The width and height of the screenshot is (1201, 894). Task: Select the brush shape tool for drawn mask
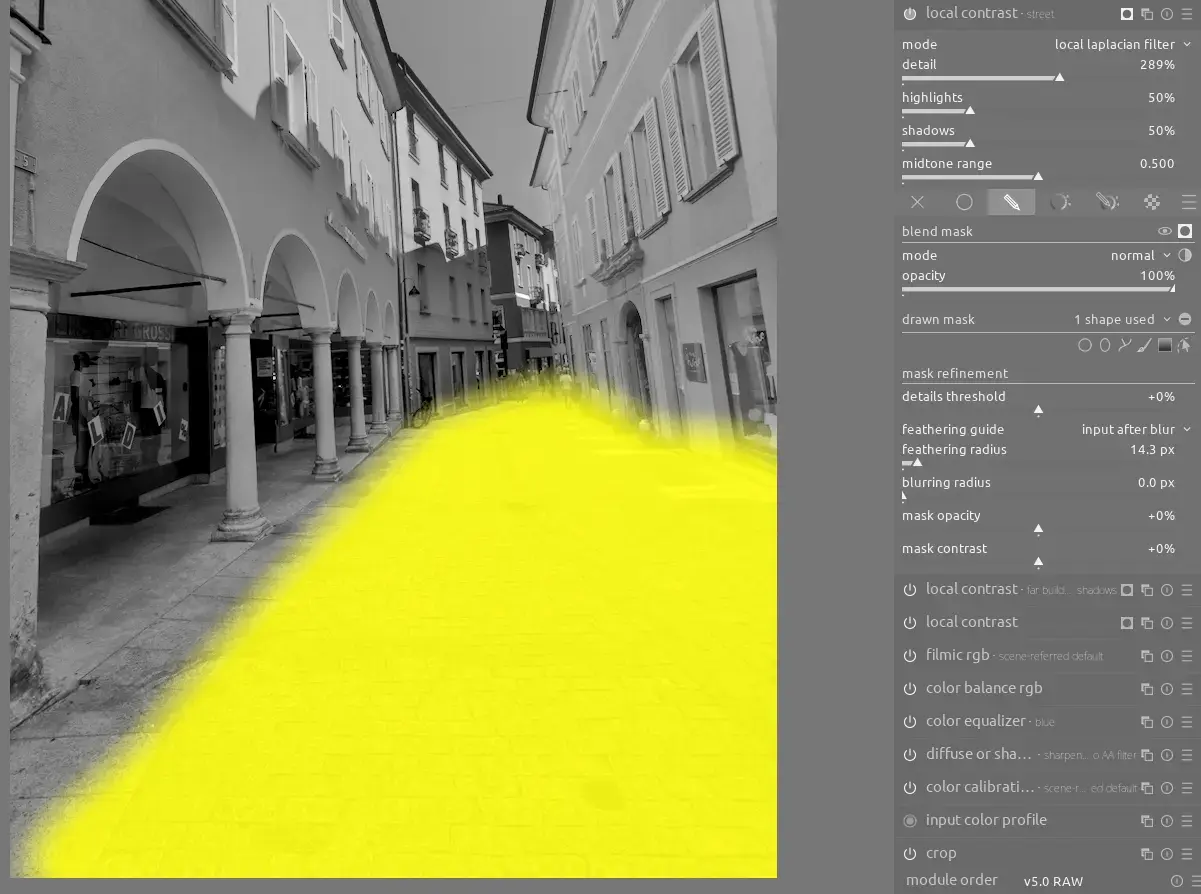1144,346
